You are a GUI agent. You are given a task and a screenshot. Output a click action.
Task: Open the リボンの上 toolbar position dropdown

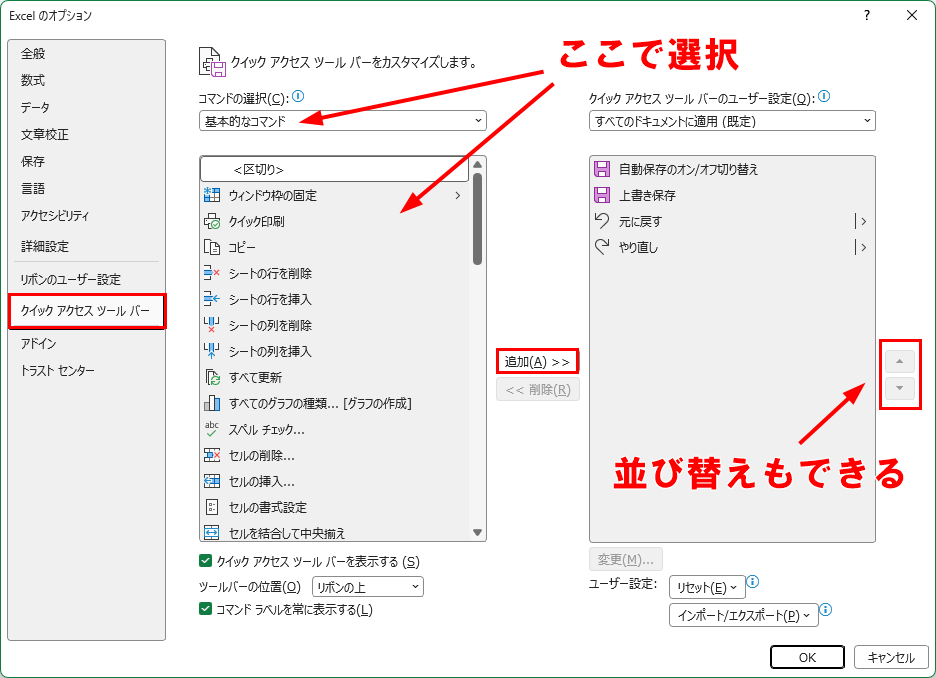(x=368, y=587)
